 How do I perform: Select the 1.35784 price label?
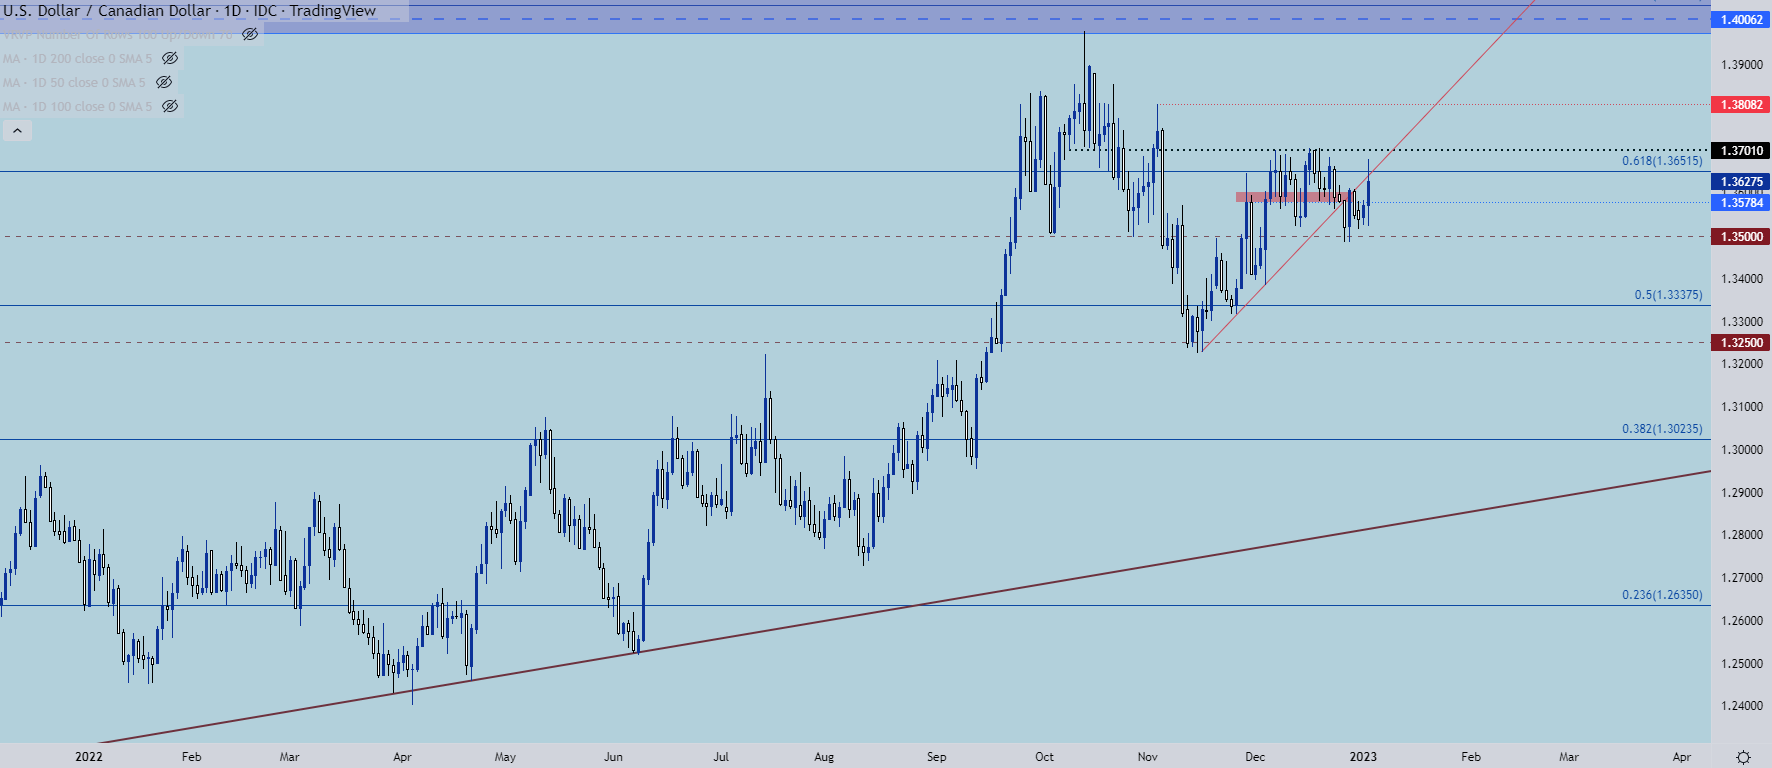click(1741, 203)
